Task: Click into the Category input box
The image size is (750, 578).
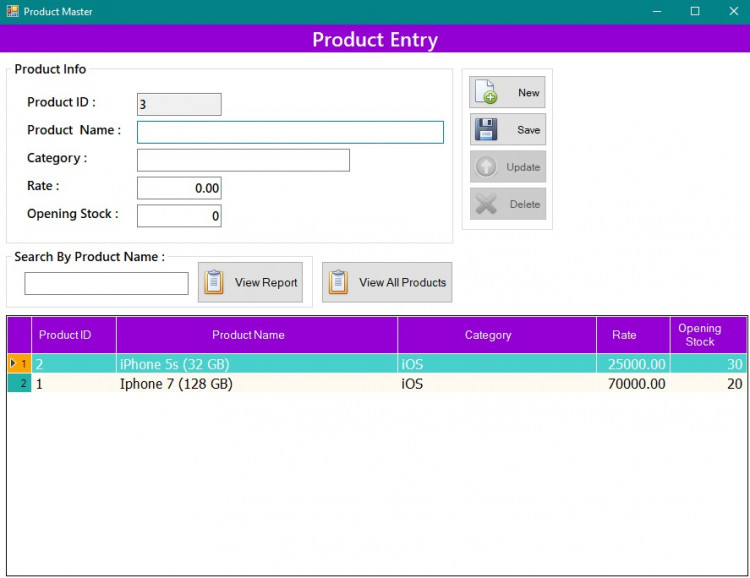Action: coord(243,160)
